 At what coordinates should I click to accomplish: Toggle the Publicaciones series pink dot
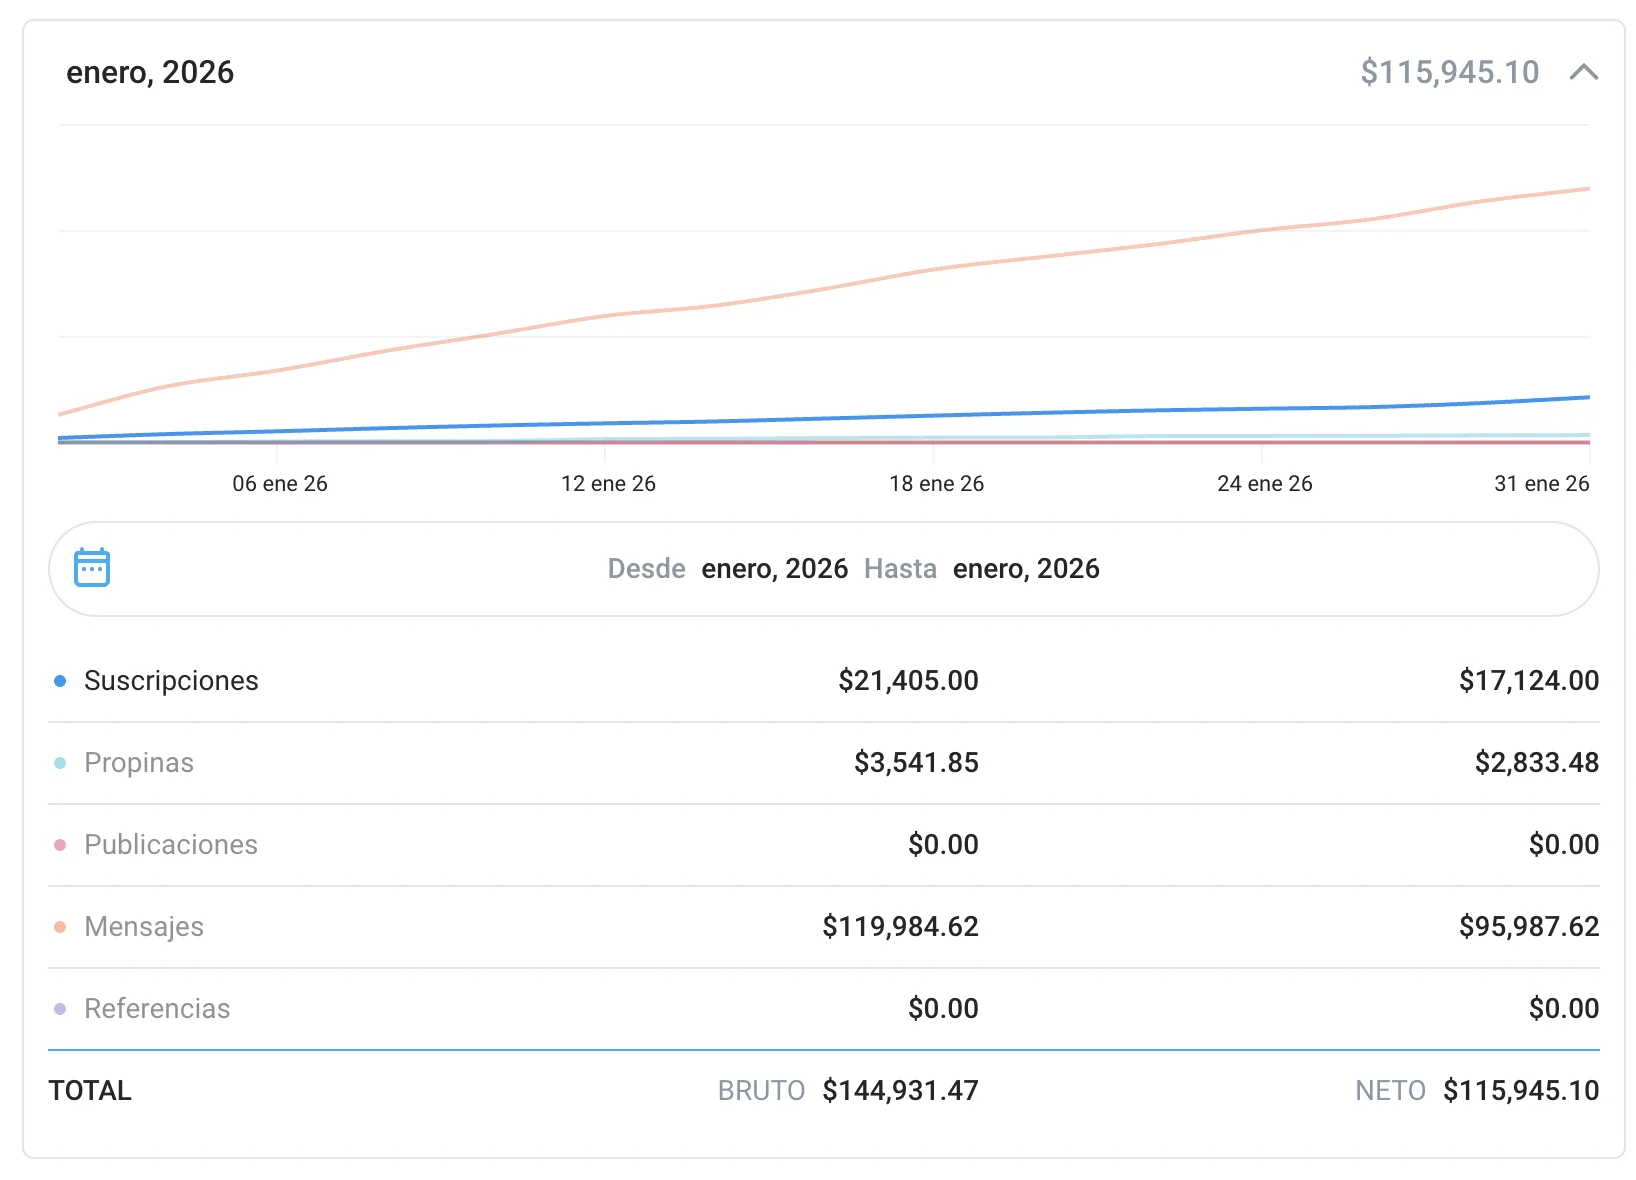[60, 845]
